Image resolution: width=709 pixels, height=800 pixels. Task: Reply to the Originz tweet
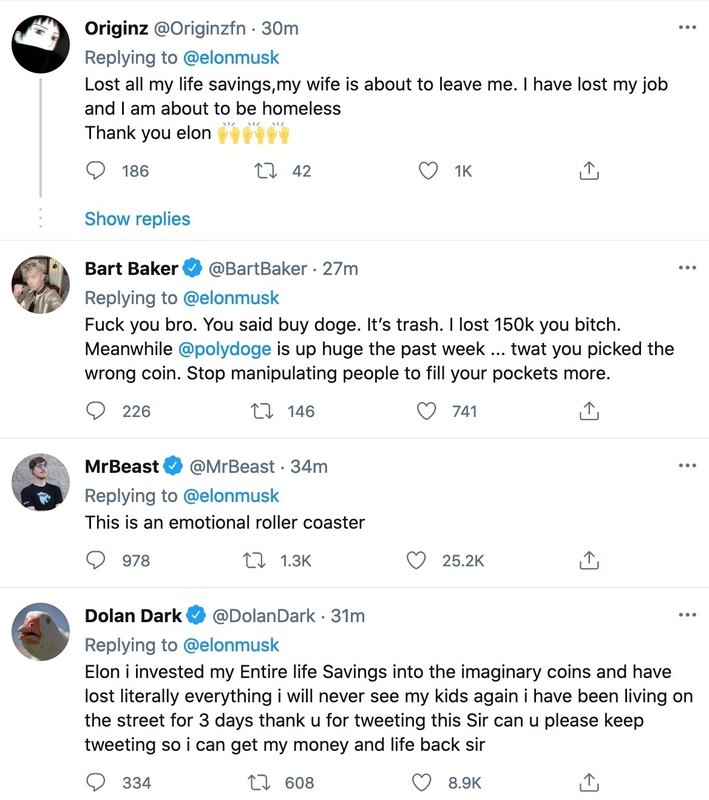pyautogui.click(x=96, y=171)
